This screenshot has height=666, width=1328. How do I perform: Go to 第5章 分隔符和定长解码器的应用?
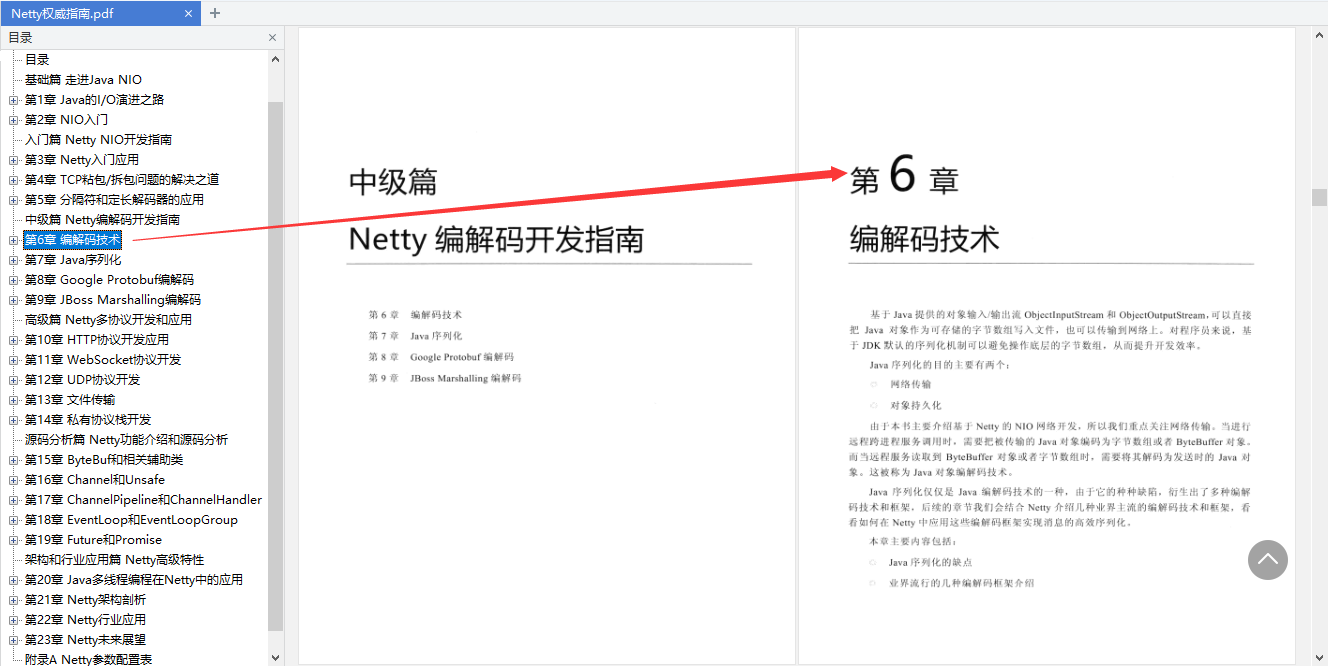tap(114, 200)
